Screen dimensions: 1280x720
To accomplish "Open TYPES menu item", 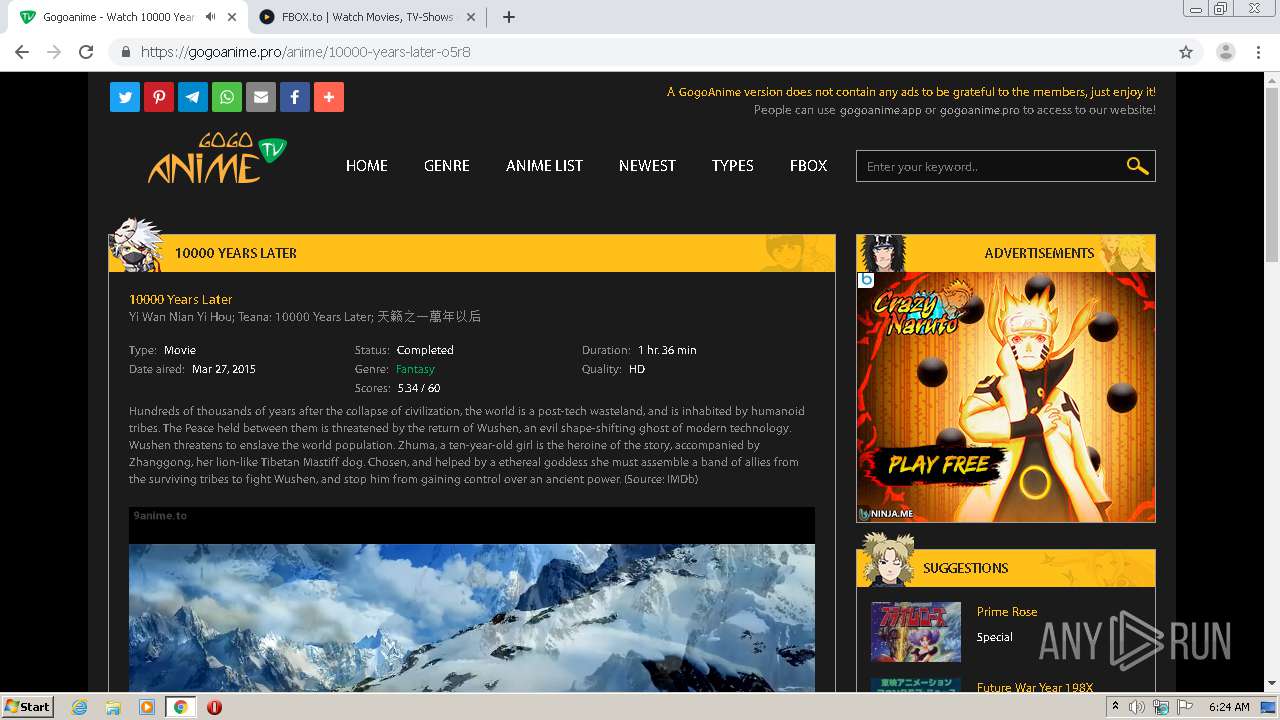I will coord(733,166).
